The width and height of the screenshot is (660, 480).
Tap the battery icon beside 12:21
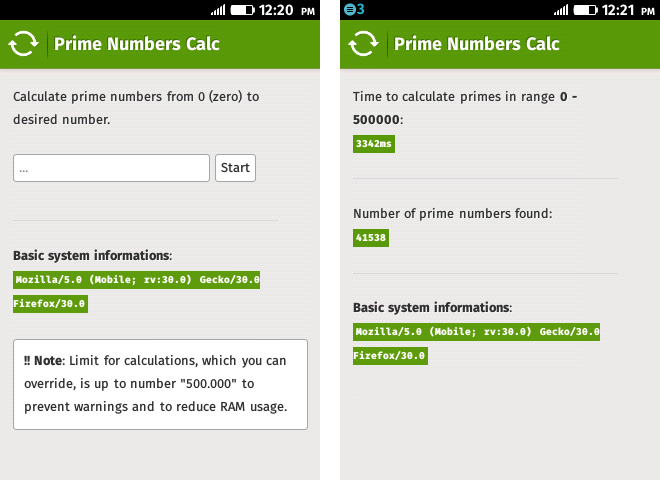[x=583, y=10]
